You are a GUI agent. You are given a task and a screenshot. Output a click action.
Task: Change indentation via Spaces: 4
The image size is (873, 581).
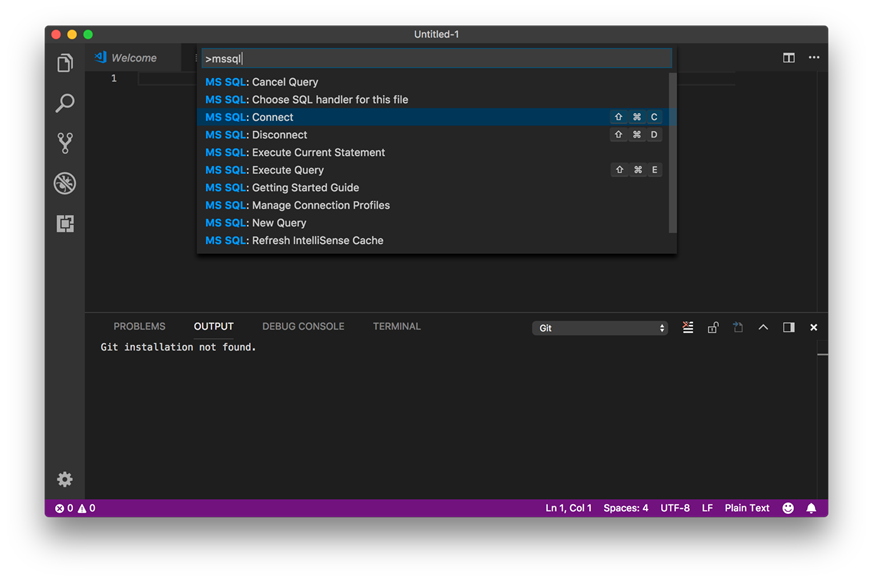click(626, 508)
